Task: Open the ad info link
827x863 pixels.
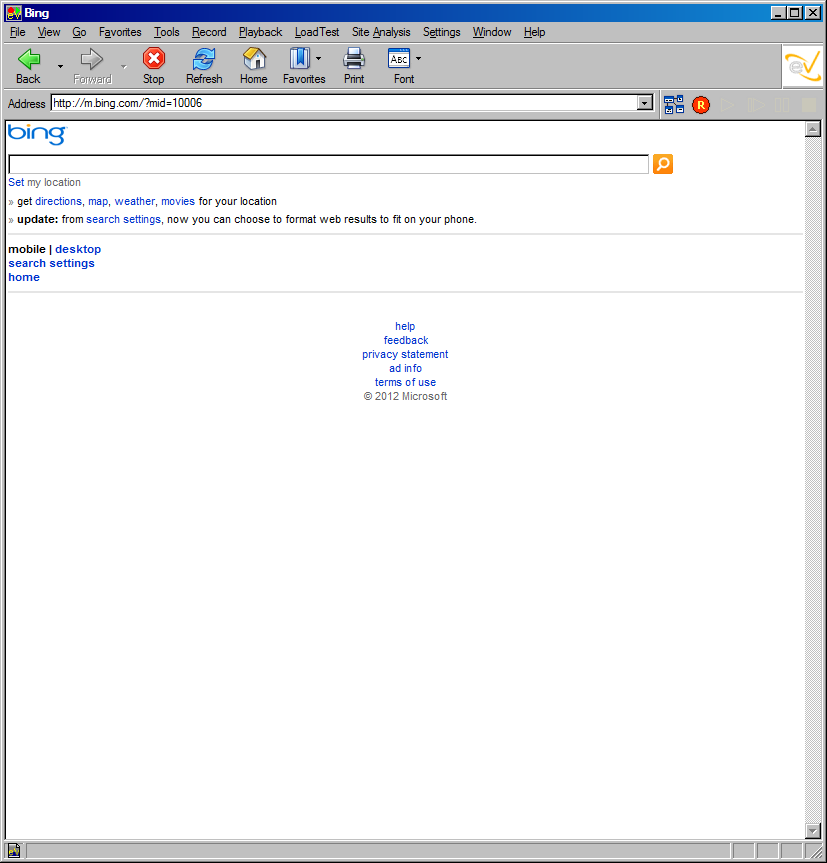Action: 406,368
